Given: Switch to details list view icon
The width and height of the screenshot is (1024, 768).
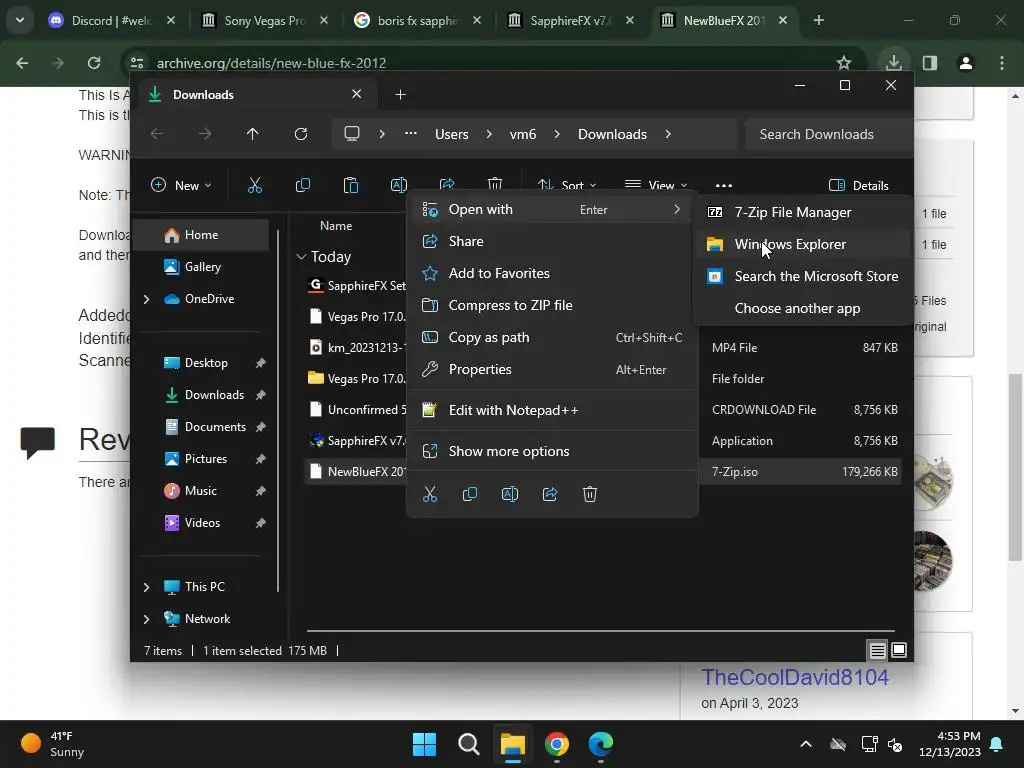Looking at the screenshot, I should (877, 650).
